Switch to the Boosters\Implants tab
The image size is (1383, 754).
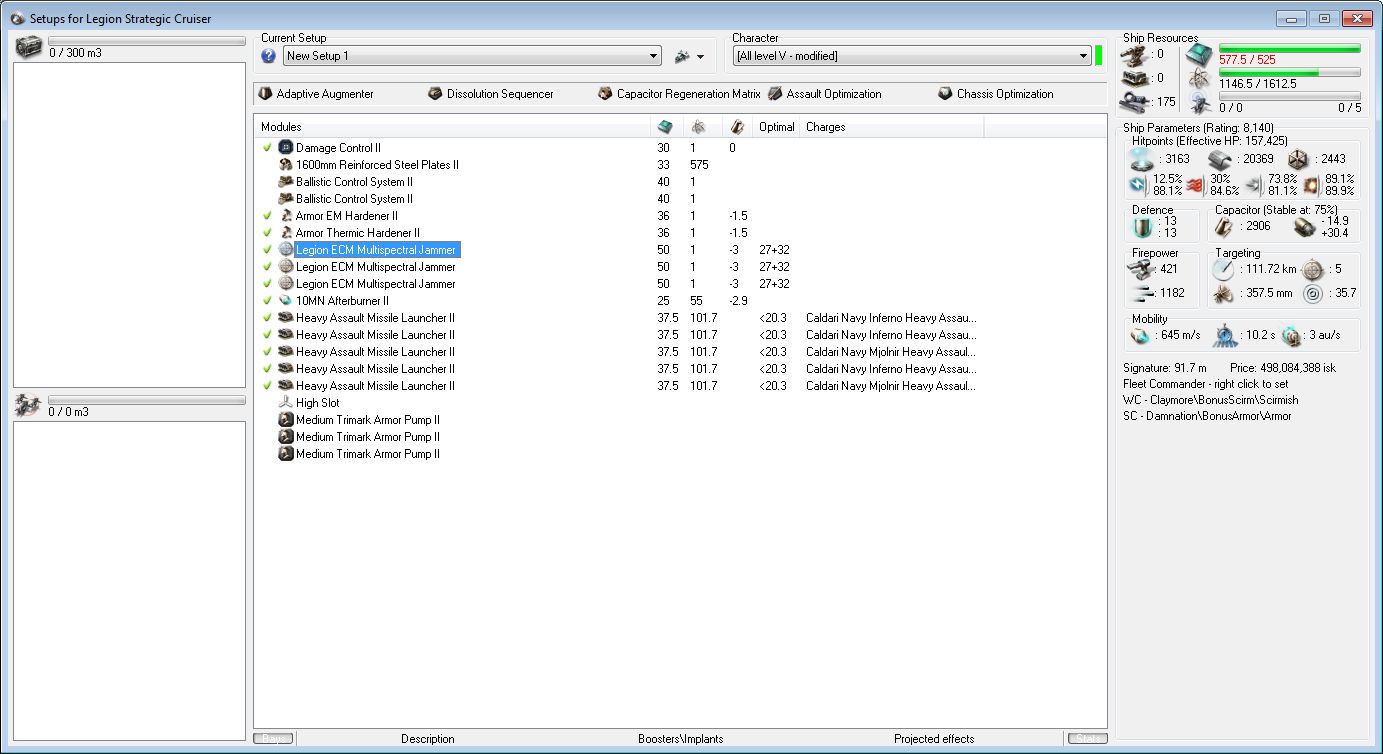[x=681, y=739]
